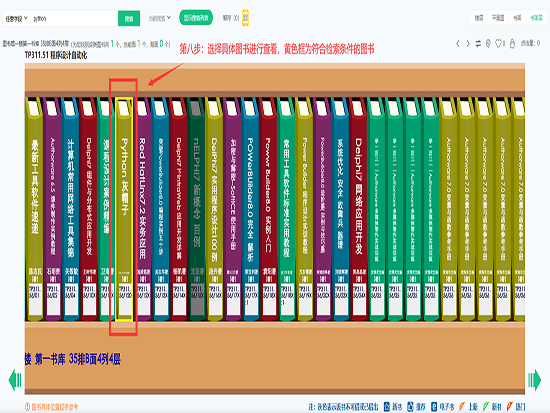Screen dimensions: 550x413
Task: Select the Delphi7 IntraWeb 应用开发 book
Action: [x=179, y=209]
